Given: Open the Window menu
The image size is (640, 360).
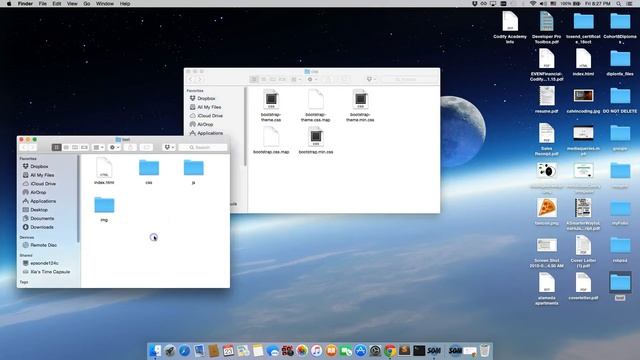Looking at the screenshot, I should click(x=105, y=3).
